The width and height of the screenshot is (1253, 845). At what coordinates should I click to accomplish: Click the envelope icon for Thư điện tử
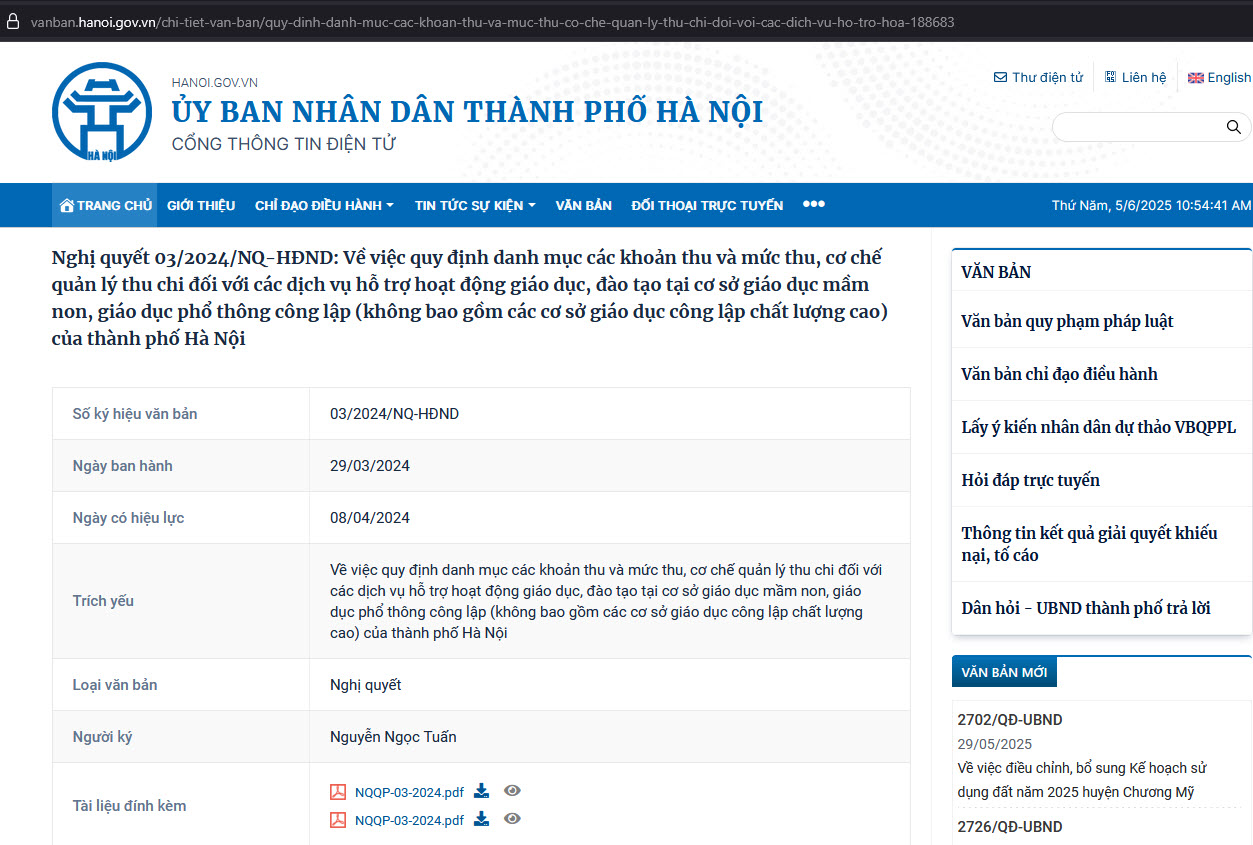[1000, 77]
